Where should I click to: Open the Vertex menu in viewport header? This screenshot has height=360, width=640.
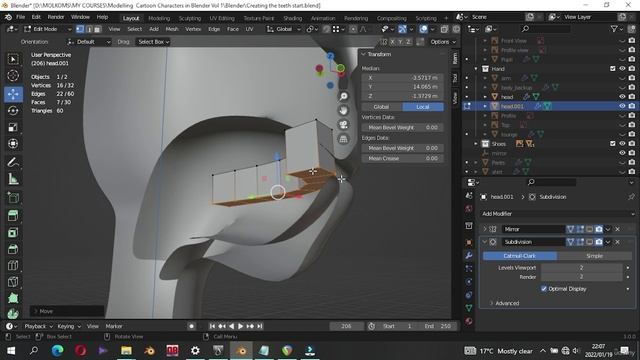(193, 29)
